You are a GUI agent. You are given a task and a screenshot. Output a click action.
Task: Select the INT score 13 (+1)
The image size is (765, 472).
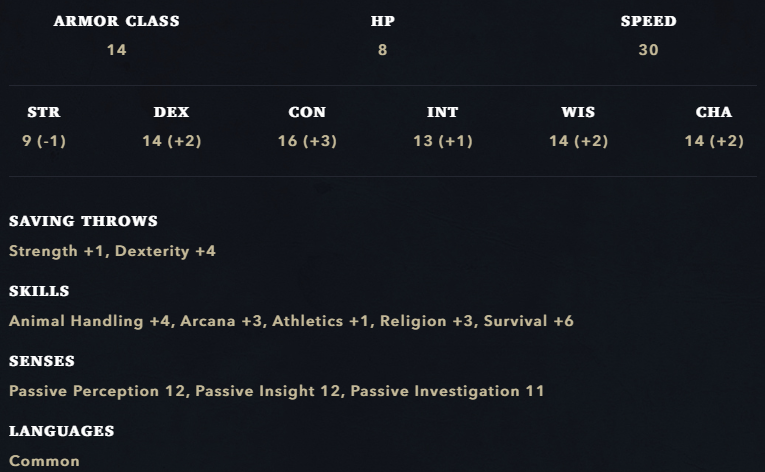(x=443, y=141)
